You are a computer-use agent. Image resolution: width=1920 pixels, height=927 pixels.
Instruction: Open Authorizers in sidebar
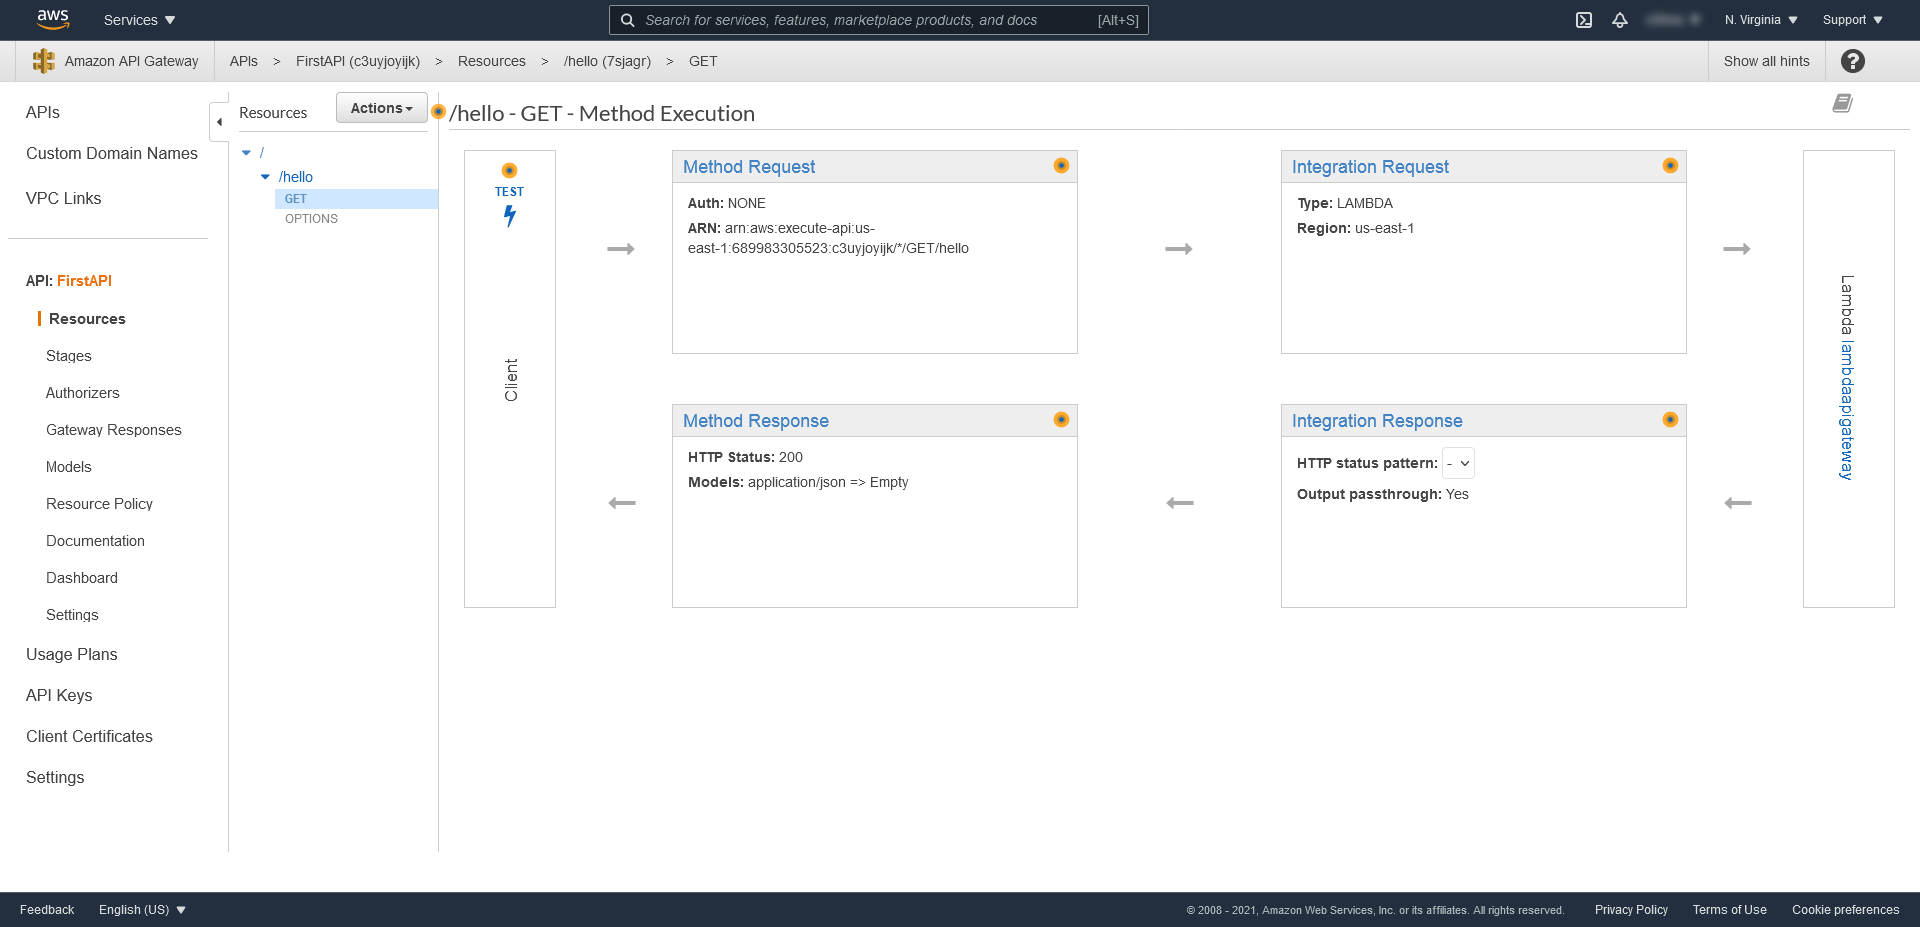pos(83,393)
